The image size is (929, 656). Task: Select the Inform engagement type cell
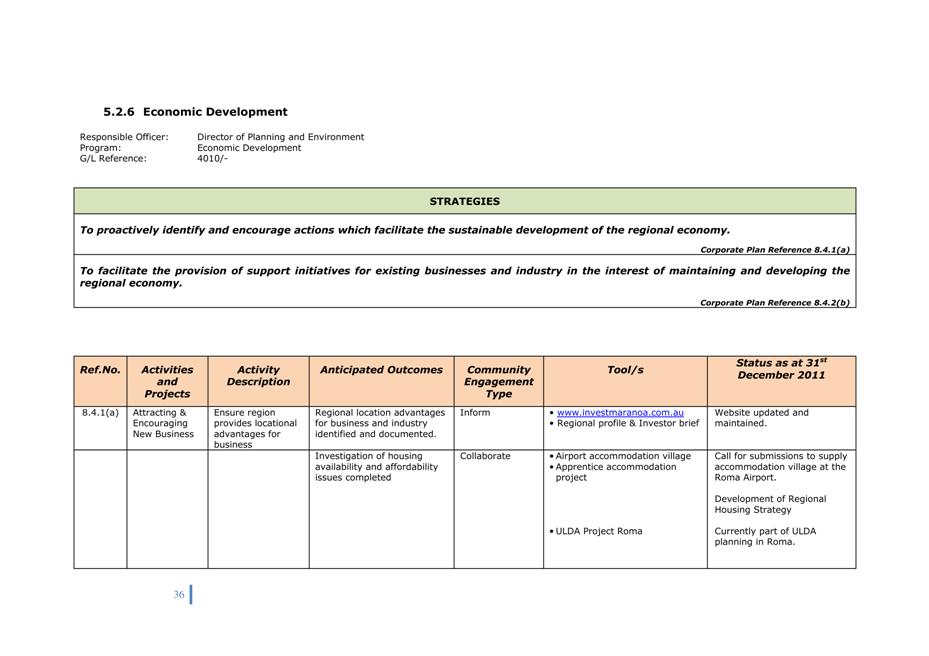pos(475,413)
